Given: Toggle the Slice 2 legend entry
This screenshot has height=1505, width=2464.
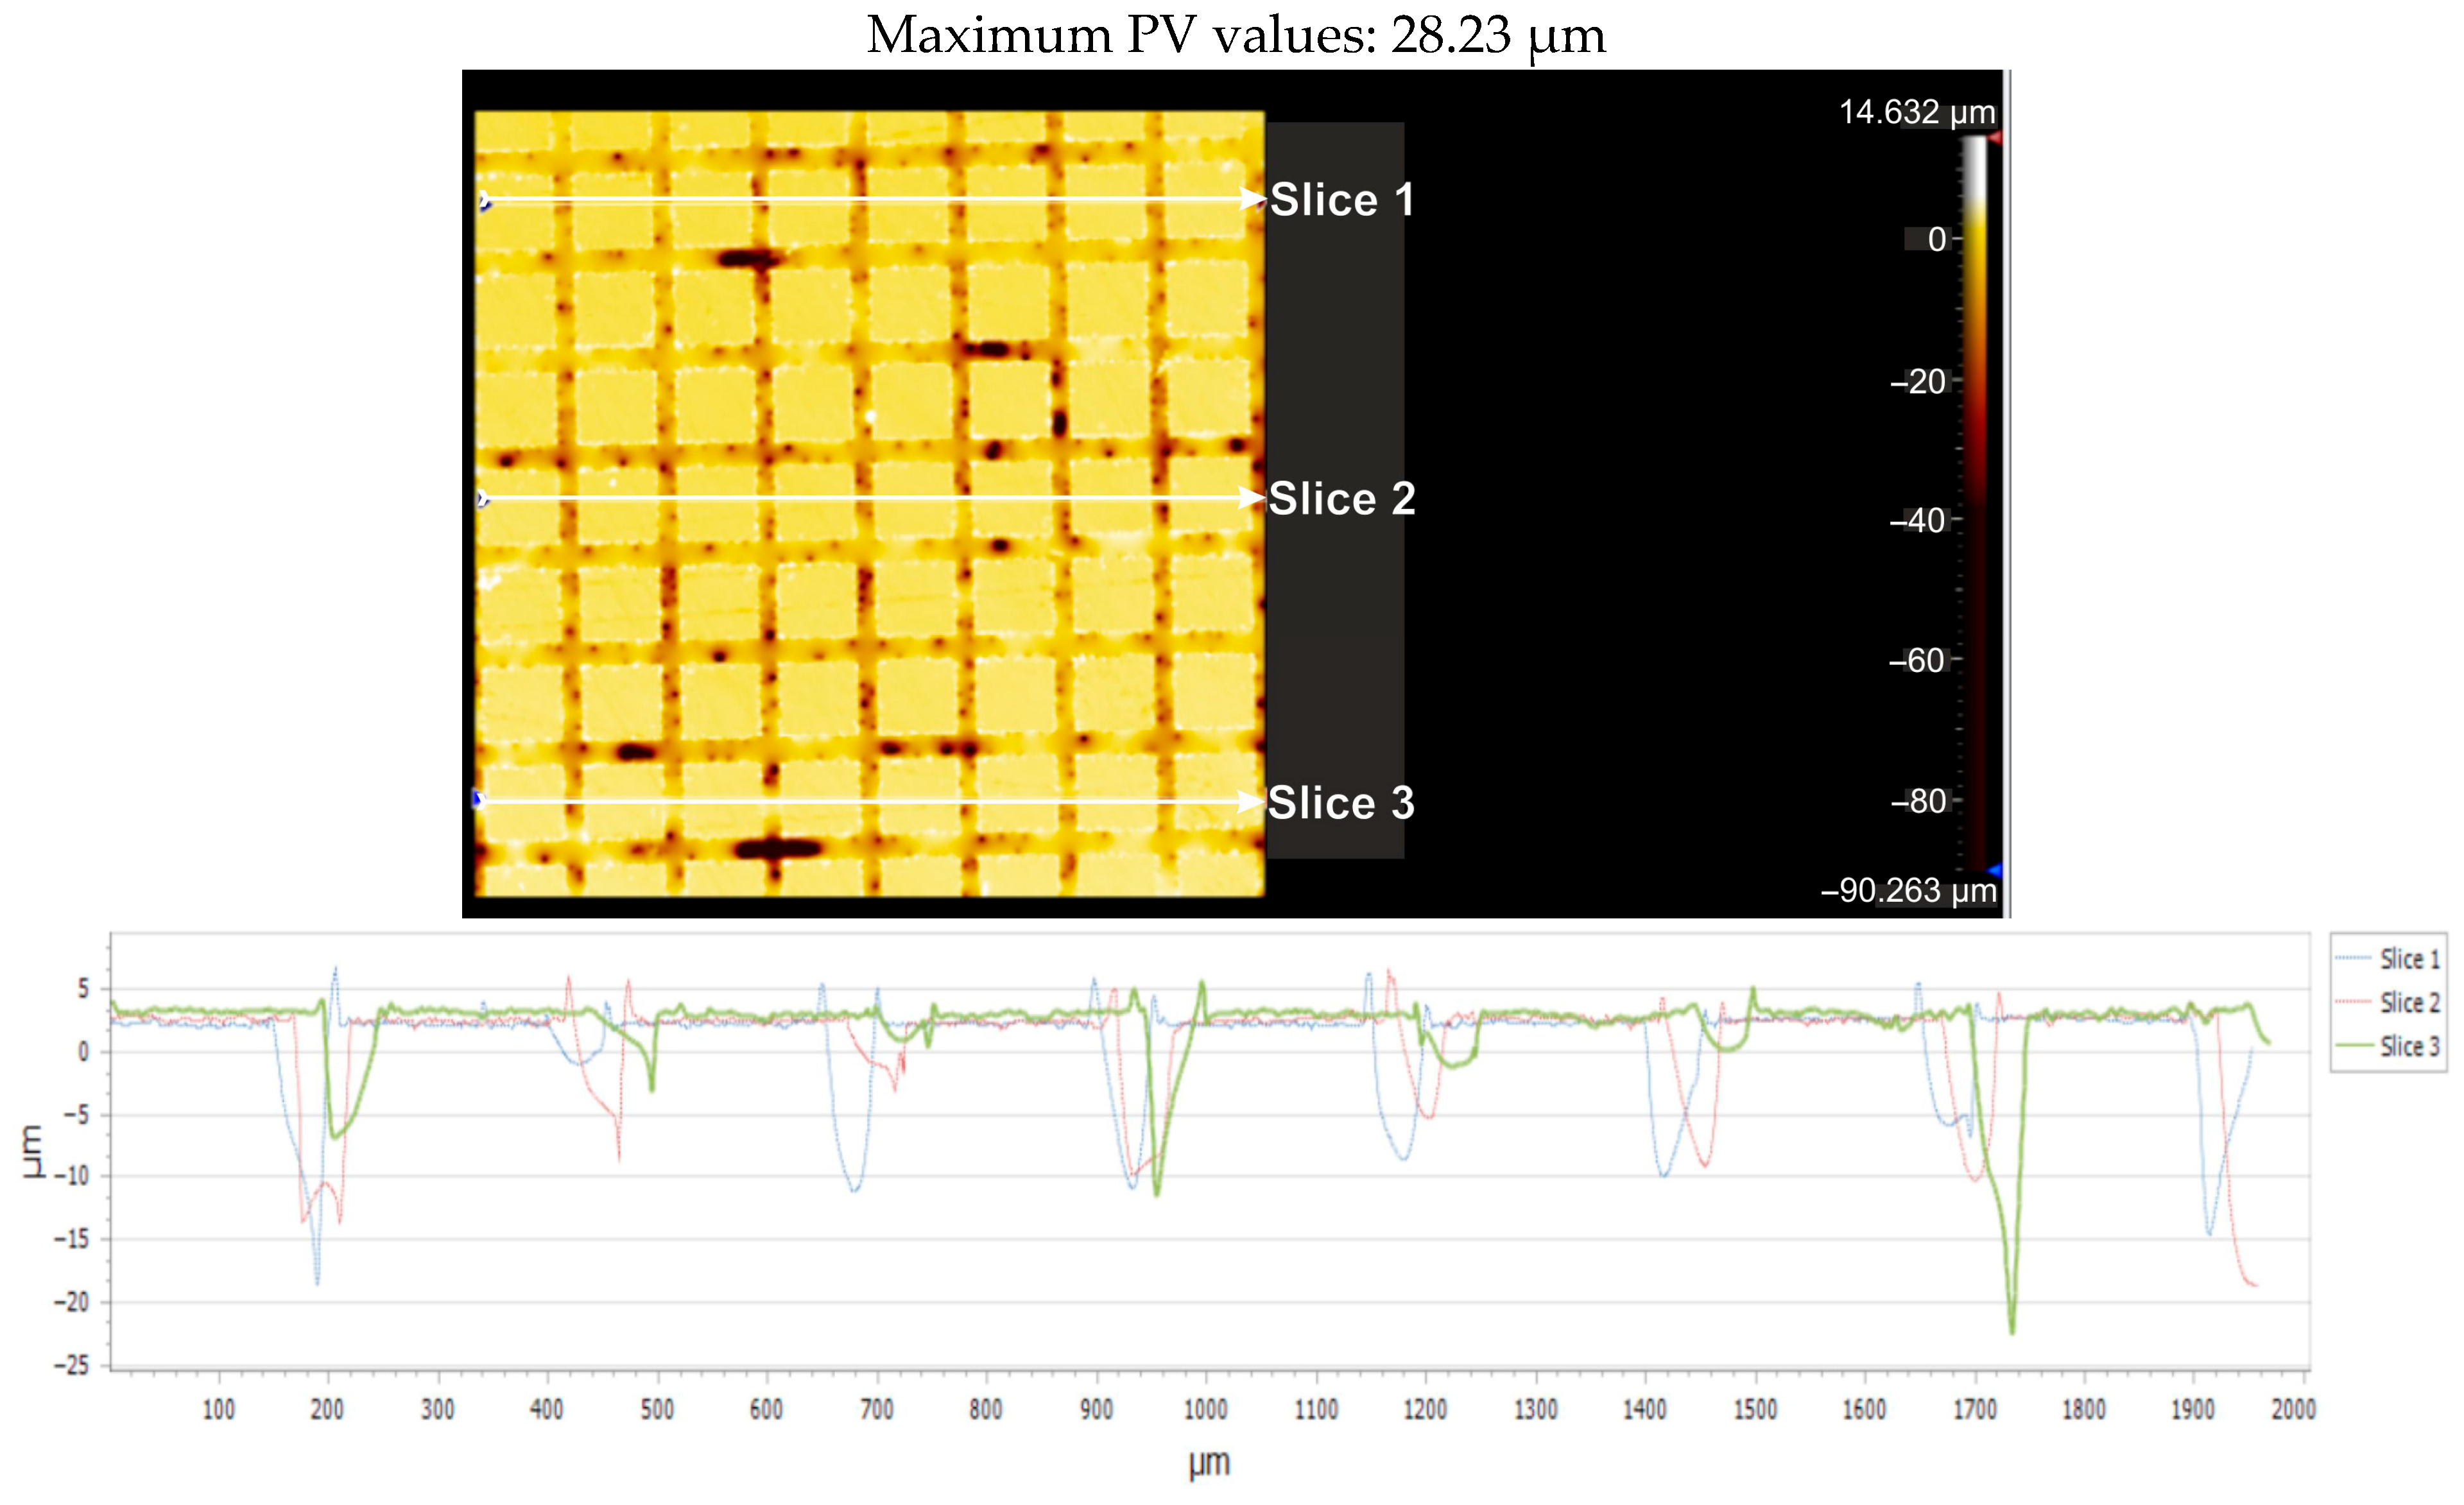Looking at the screenshot, I should [2408, 1002].
